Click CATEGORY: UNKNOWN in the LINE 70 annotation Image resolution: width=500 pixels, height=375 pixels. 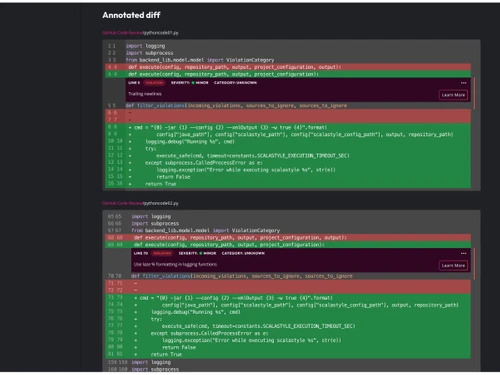coord(243,253)
